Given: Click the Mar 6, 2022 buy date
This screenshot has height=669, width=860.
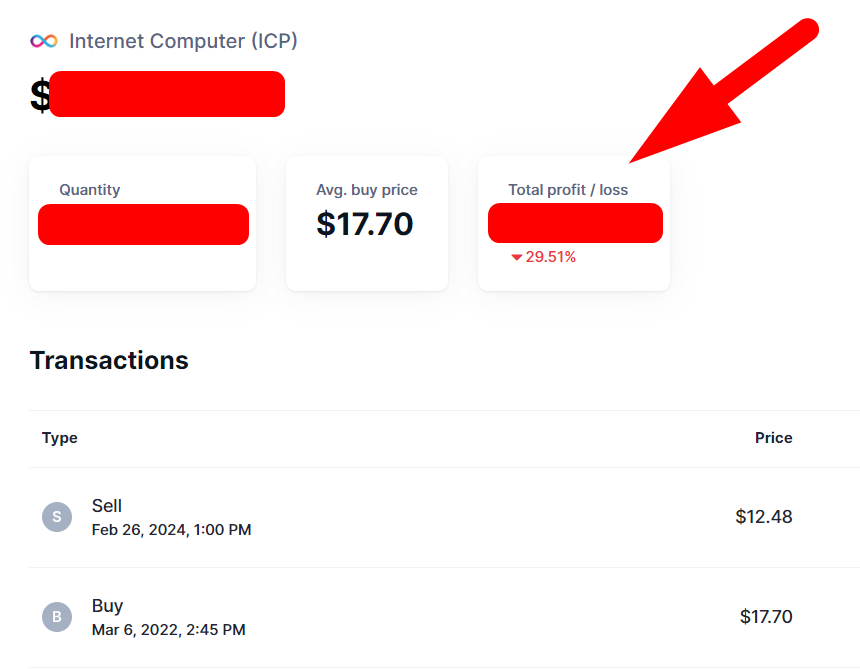Looking at the screenshot, I should pos(168,630).
